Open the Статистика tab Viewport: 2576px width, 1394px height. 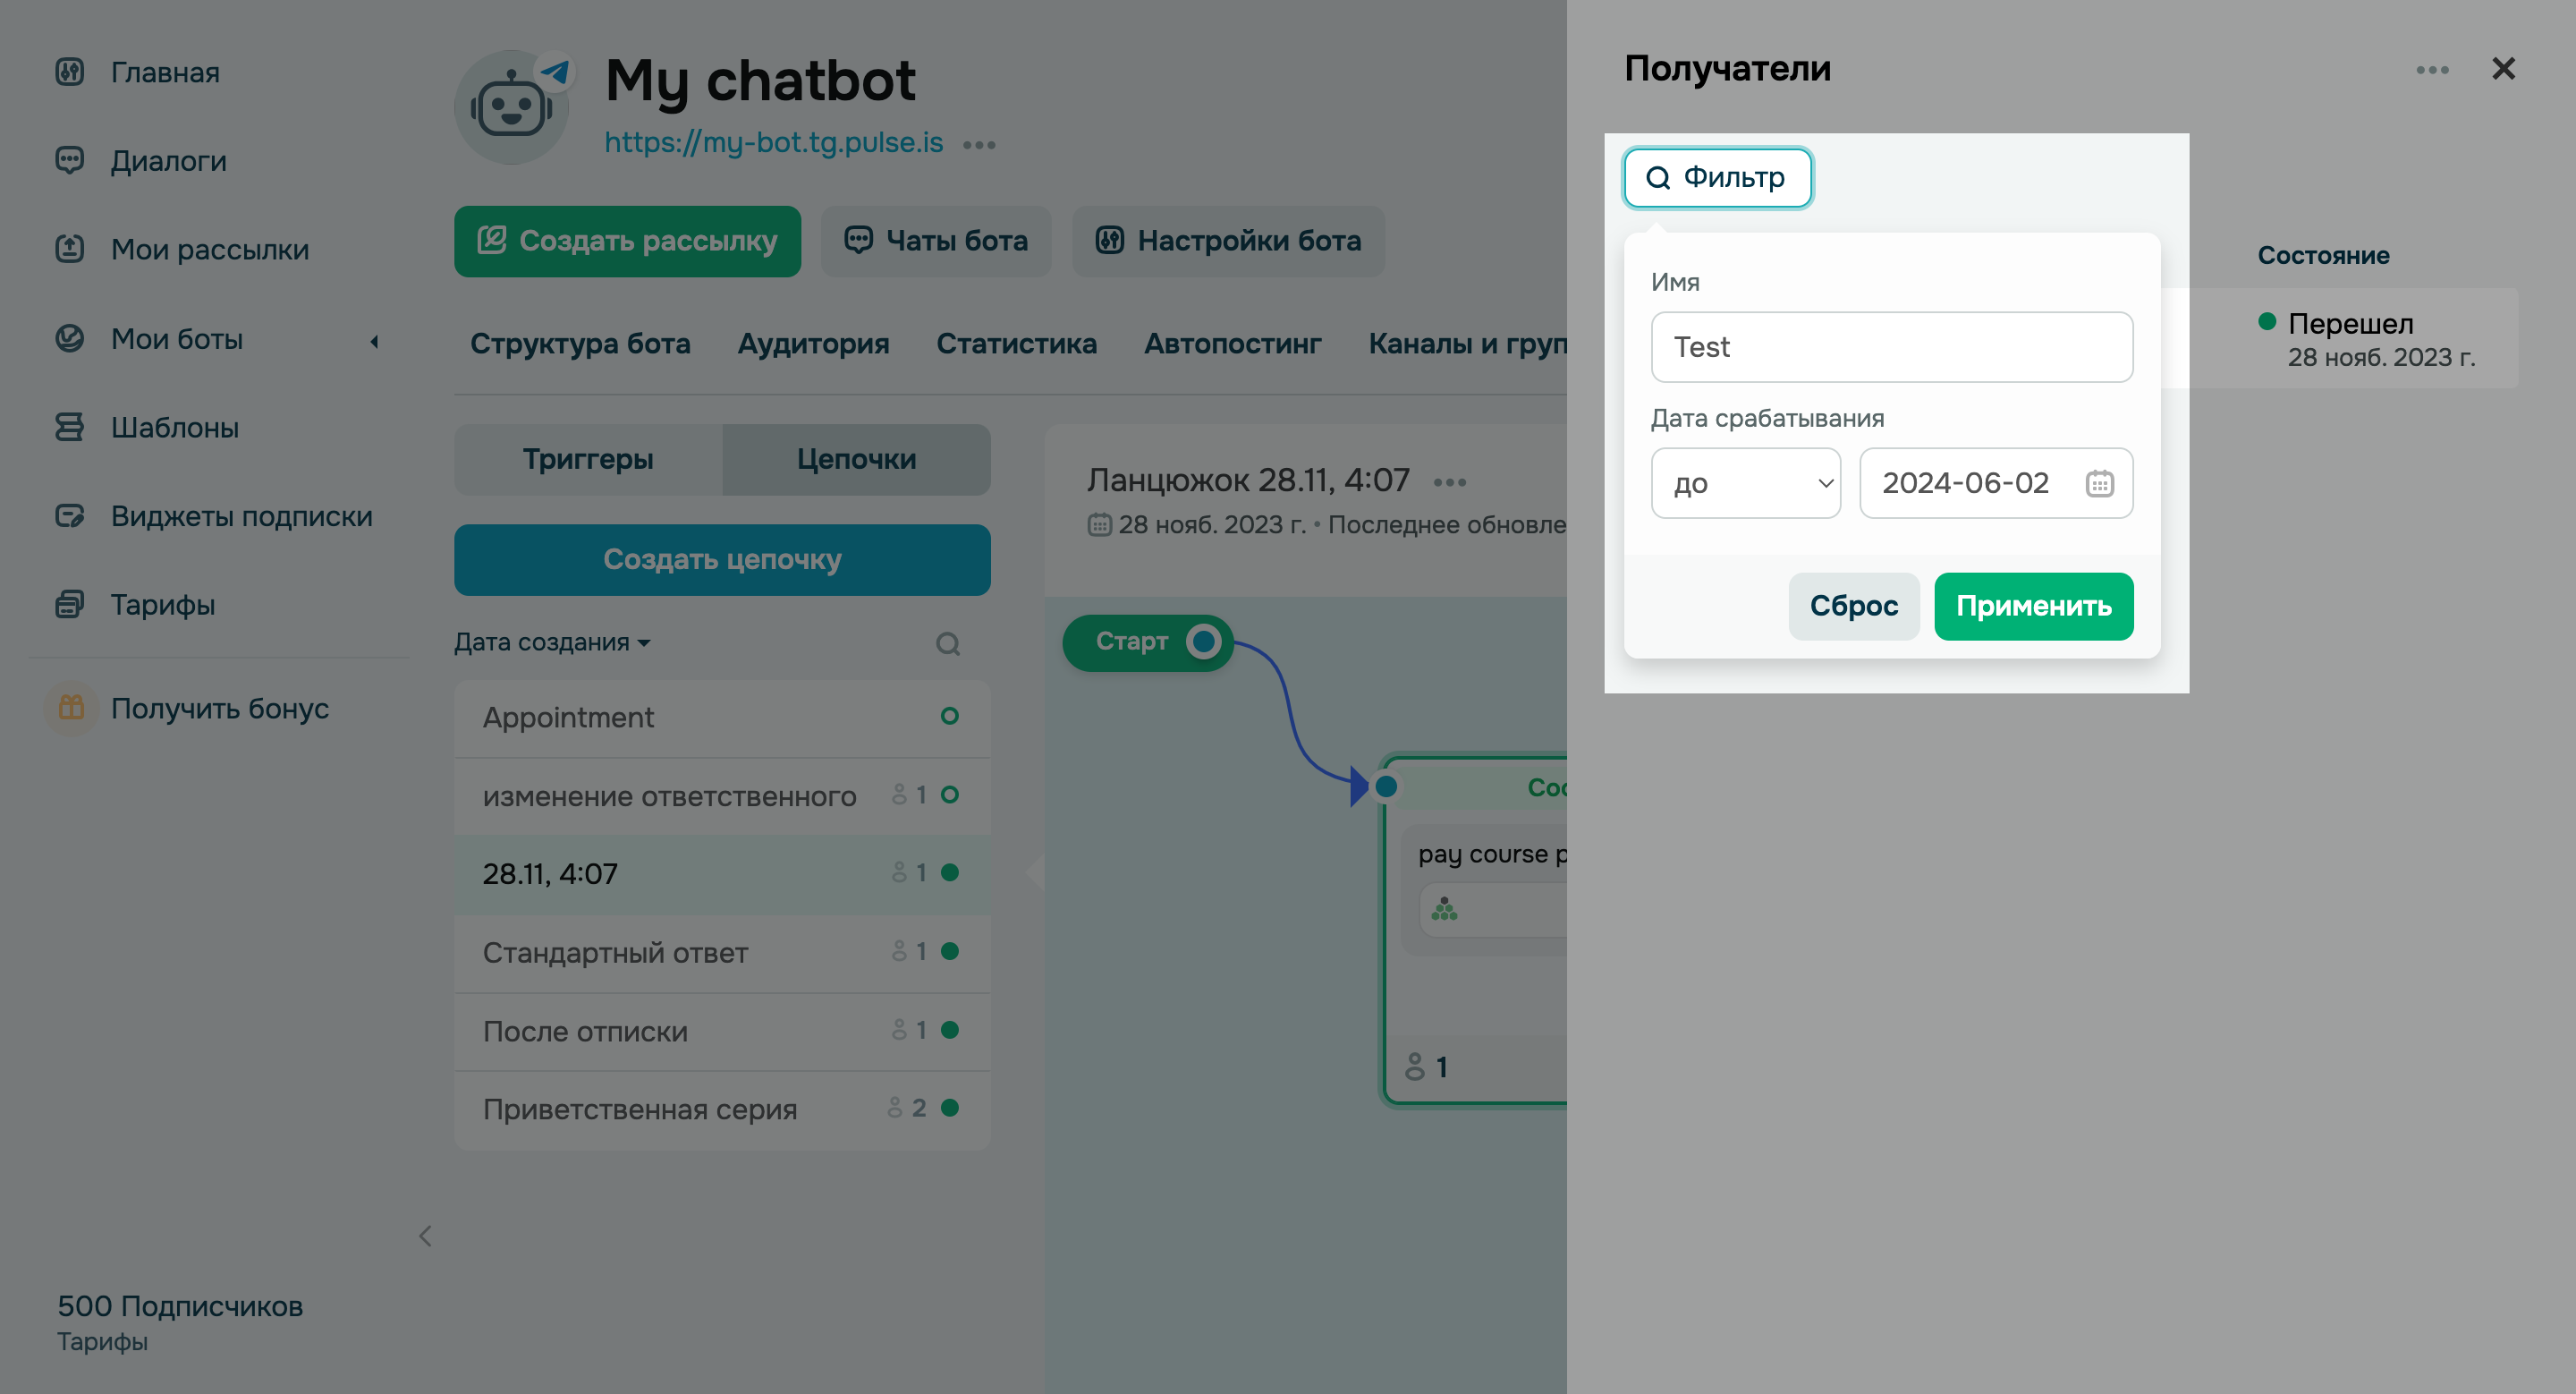click(1017, 344)
